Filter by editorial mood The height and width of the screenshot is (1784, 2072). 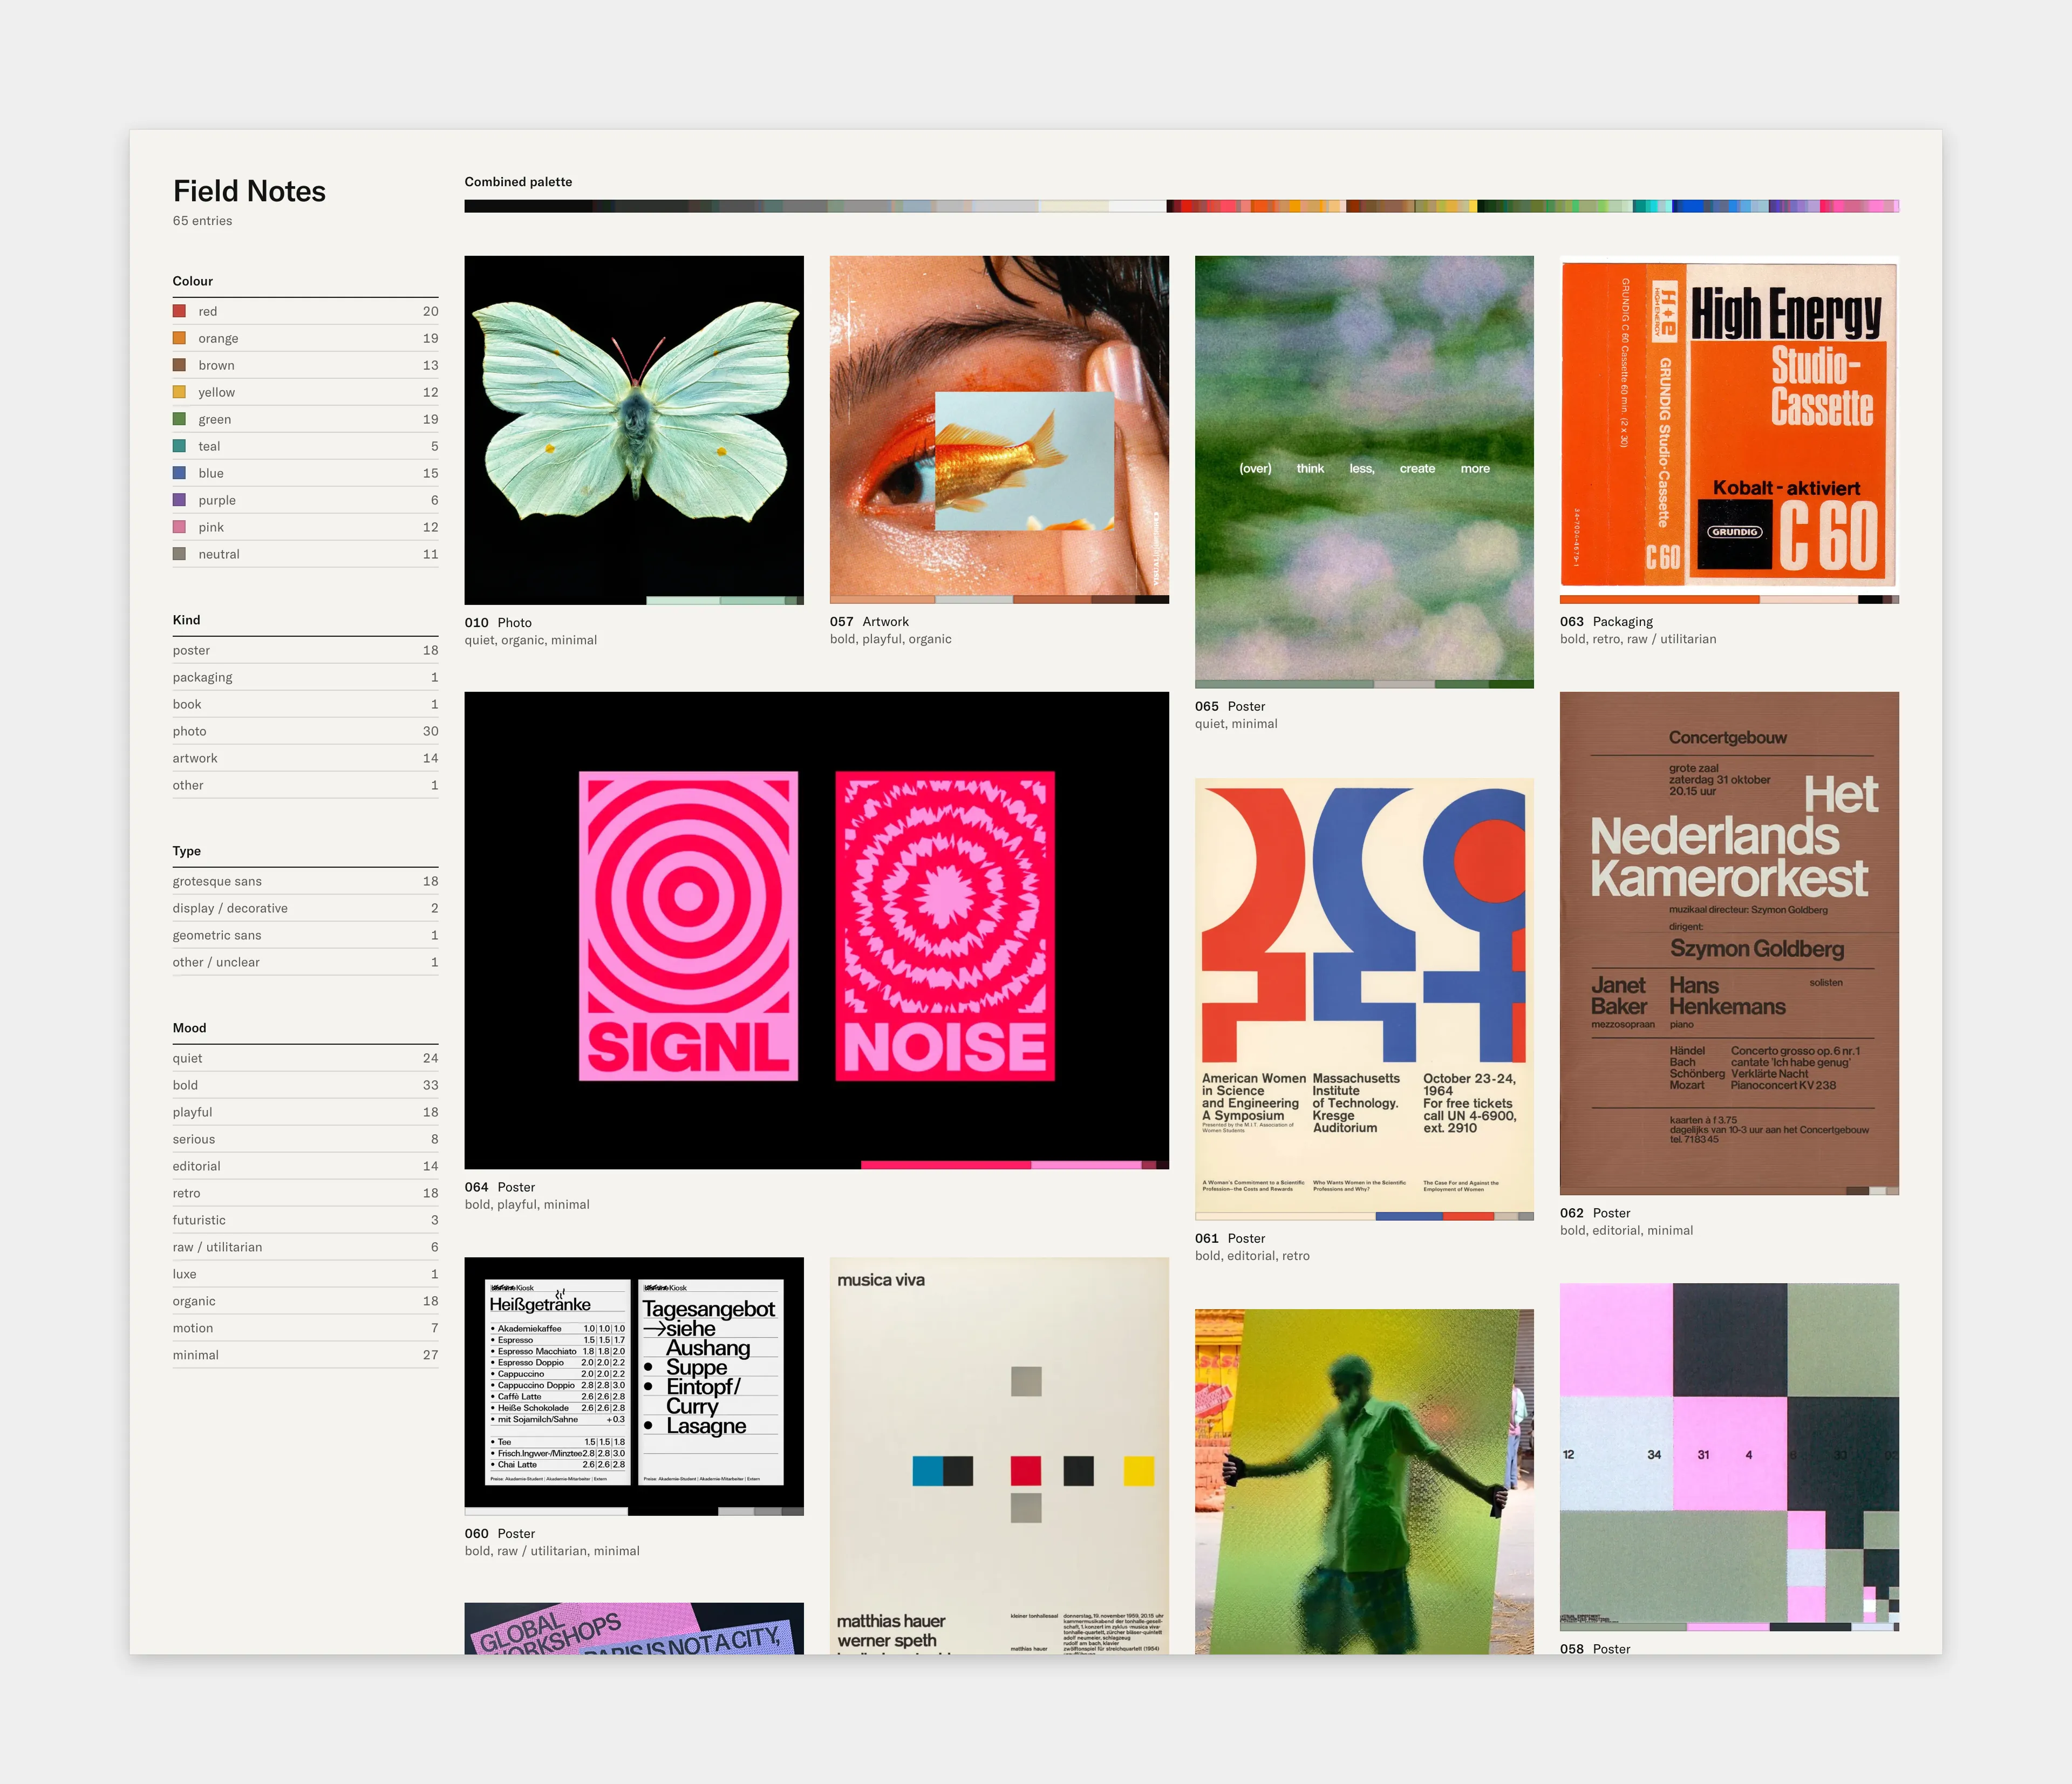305,1166
